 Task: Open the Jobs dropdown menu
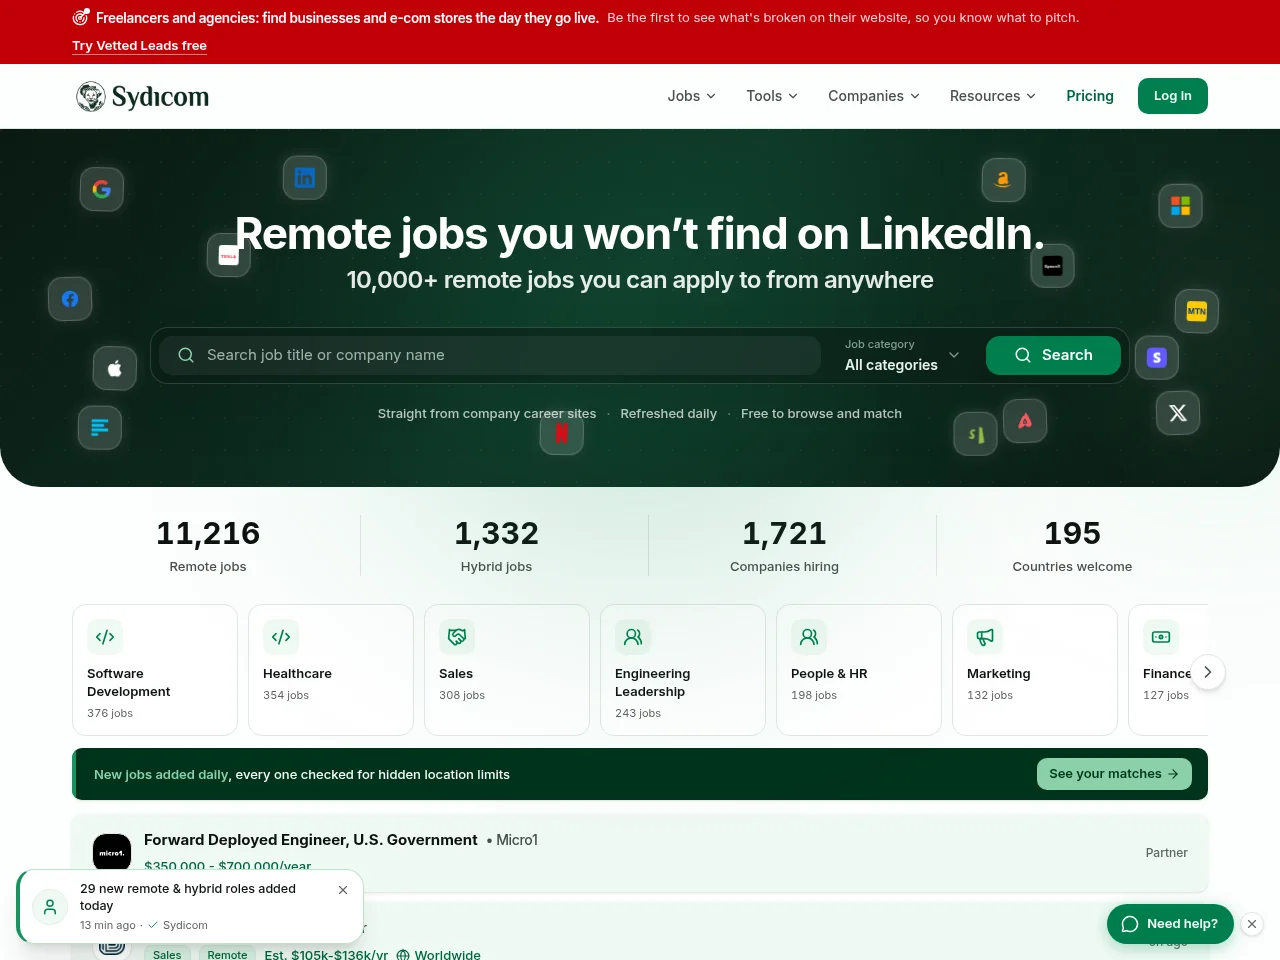pos(692,96)
